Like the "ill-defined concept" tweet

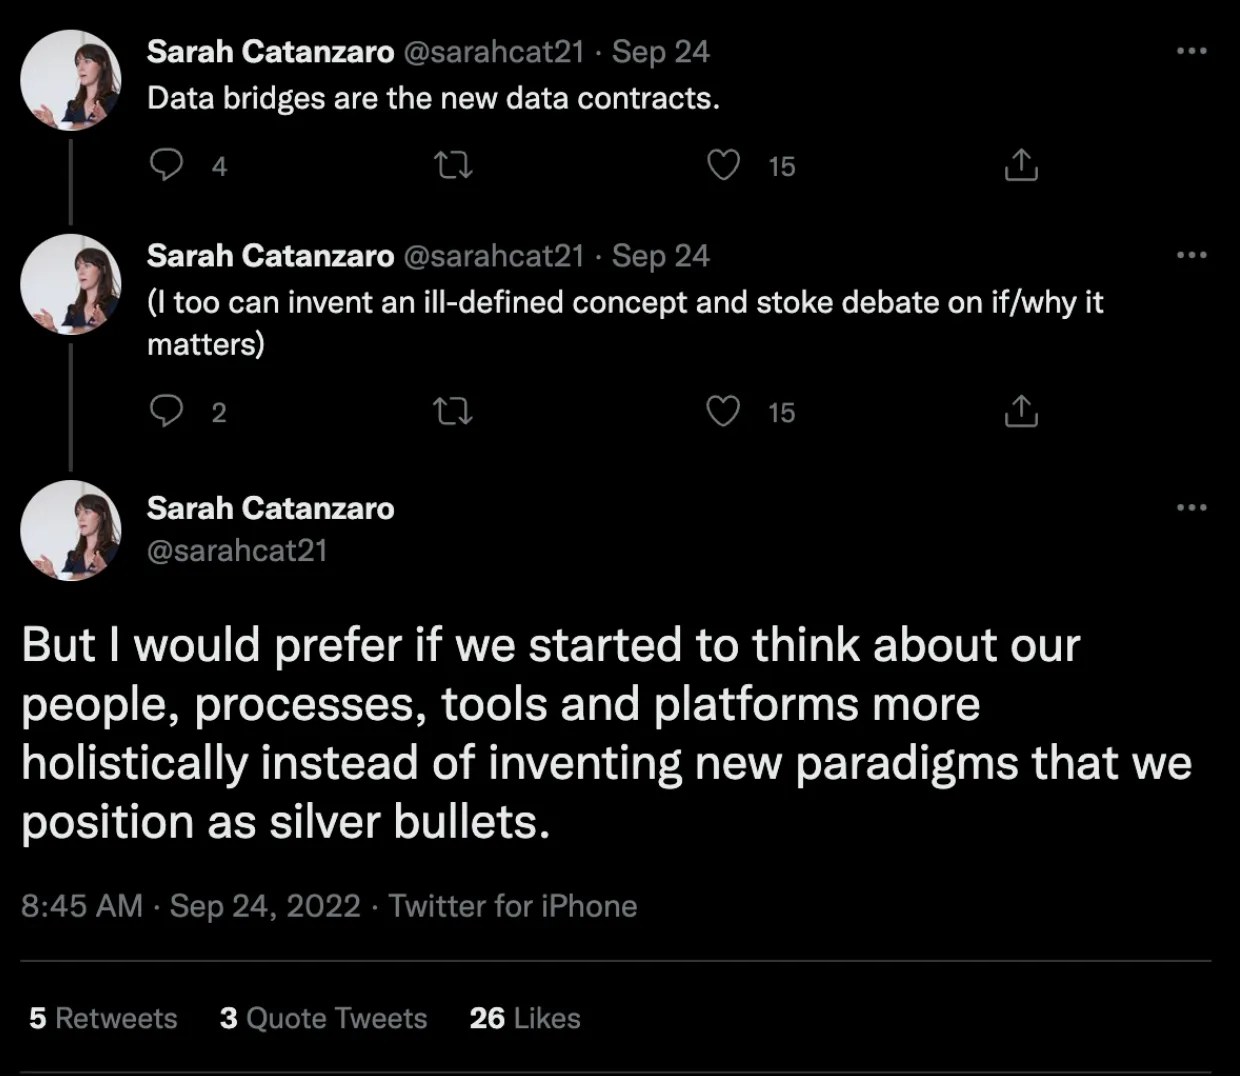click(x=723, y=411)
